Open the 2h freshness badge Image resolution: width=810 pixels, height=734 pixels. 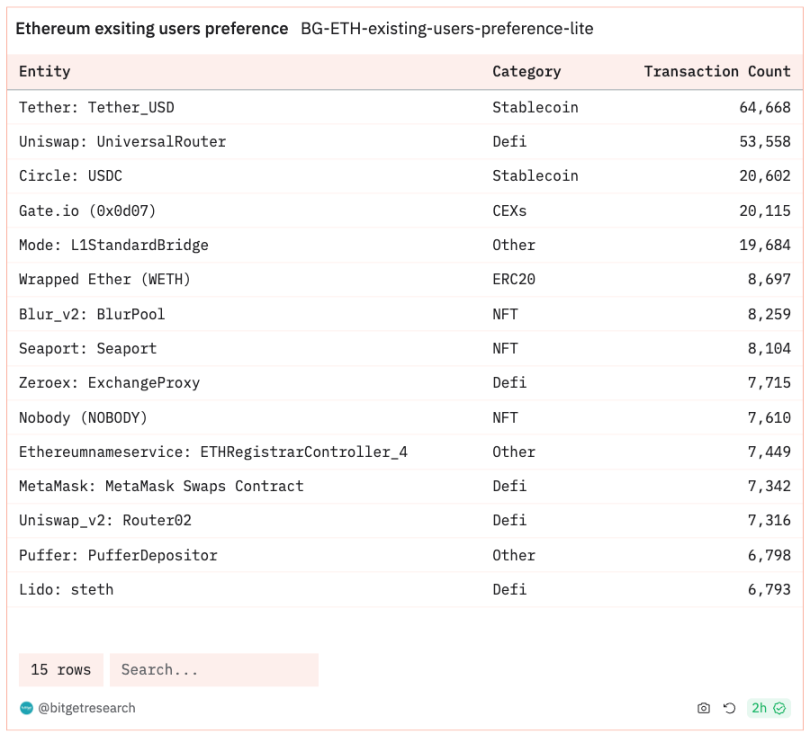point(769,708)
